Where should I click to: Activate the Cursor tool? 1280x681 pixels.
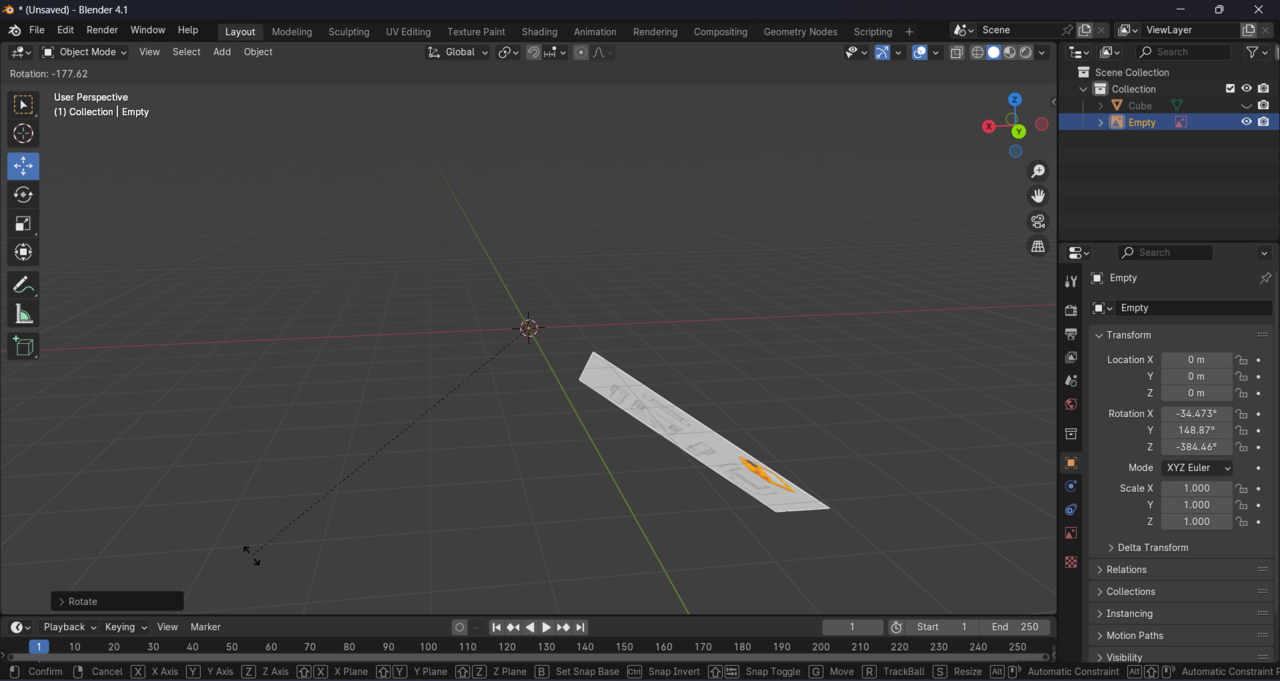point(23,134)
